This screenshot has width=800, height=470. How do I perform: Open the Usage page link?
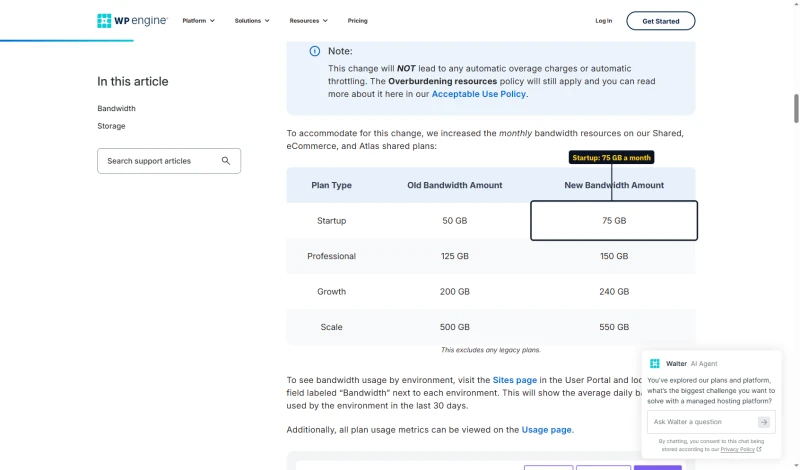pyautogui.click(x=546, y=430)
